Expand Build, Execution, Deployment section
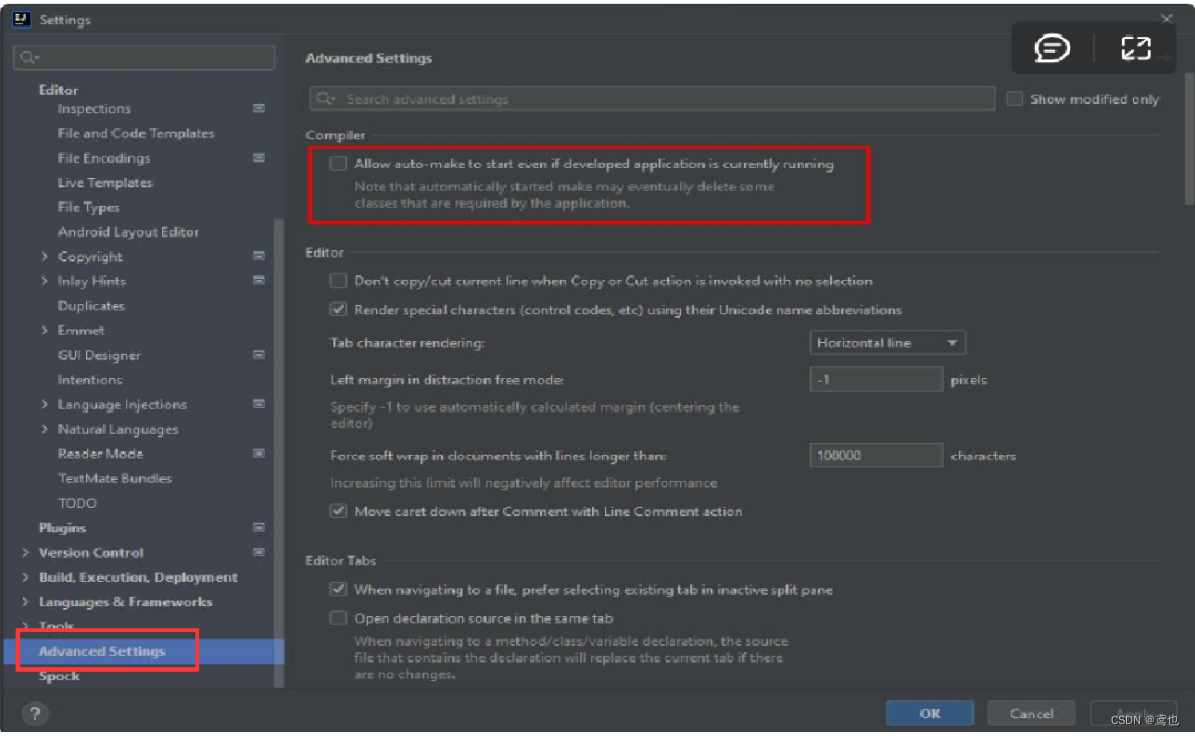The width and height of the screenshot is (1195, 736). (x=25, y=577)
